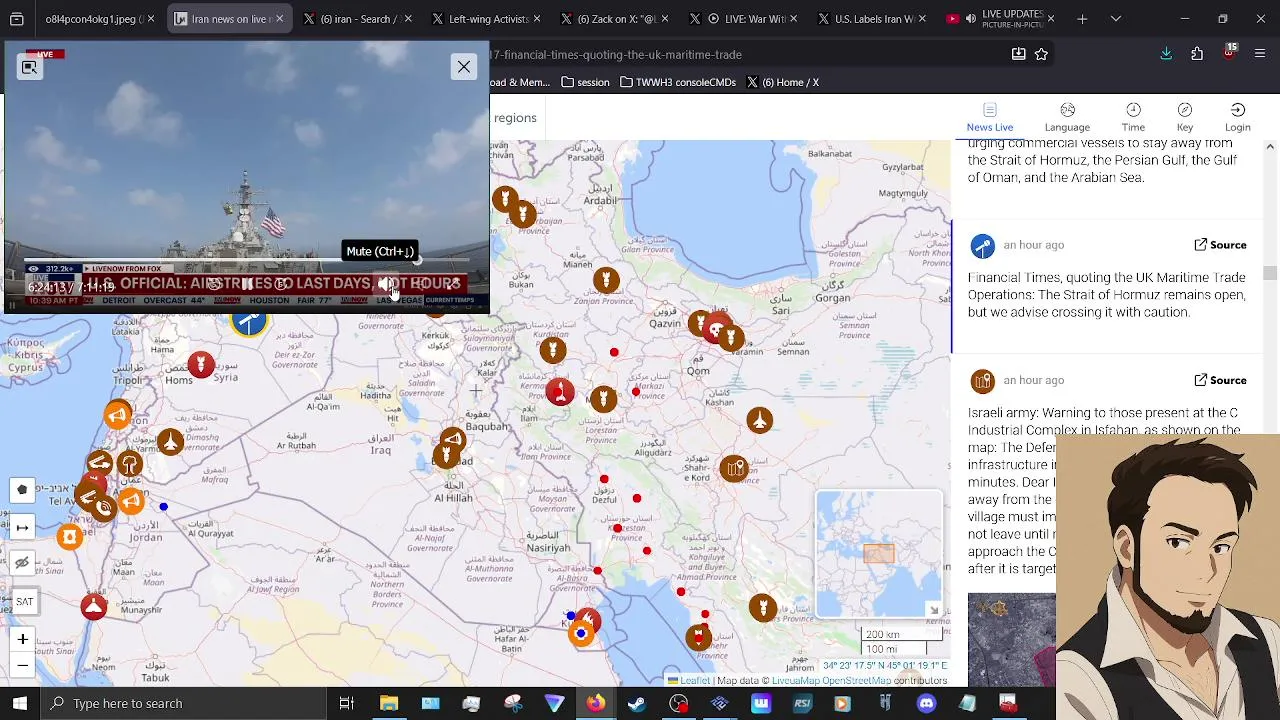Click scroll-up arrow of news panel
Image resolution: width=1280 pixels, height=720 pixels.
pos(1270,147)
